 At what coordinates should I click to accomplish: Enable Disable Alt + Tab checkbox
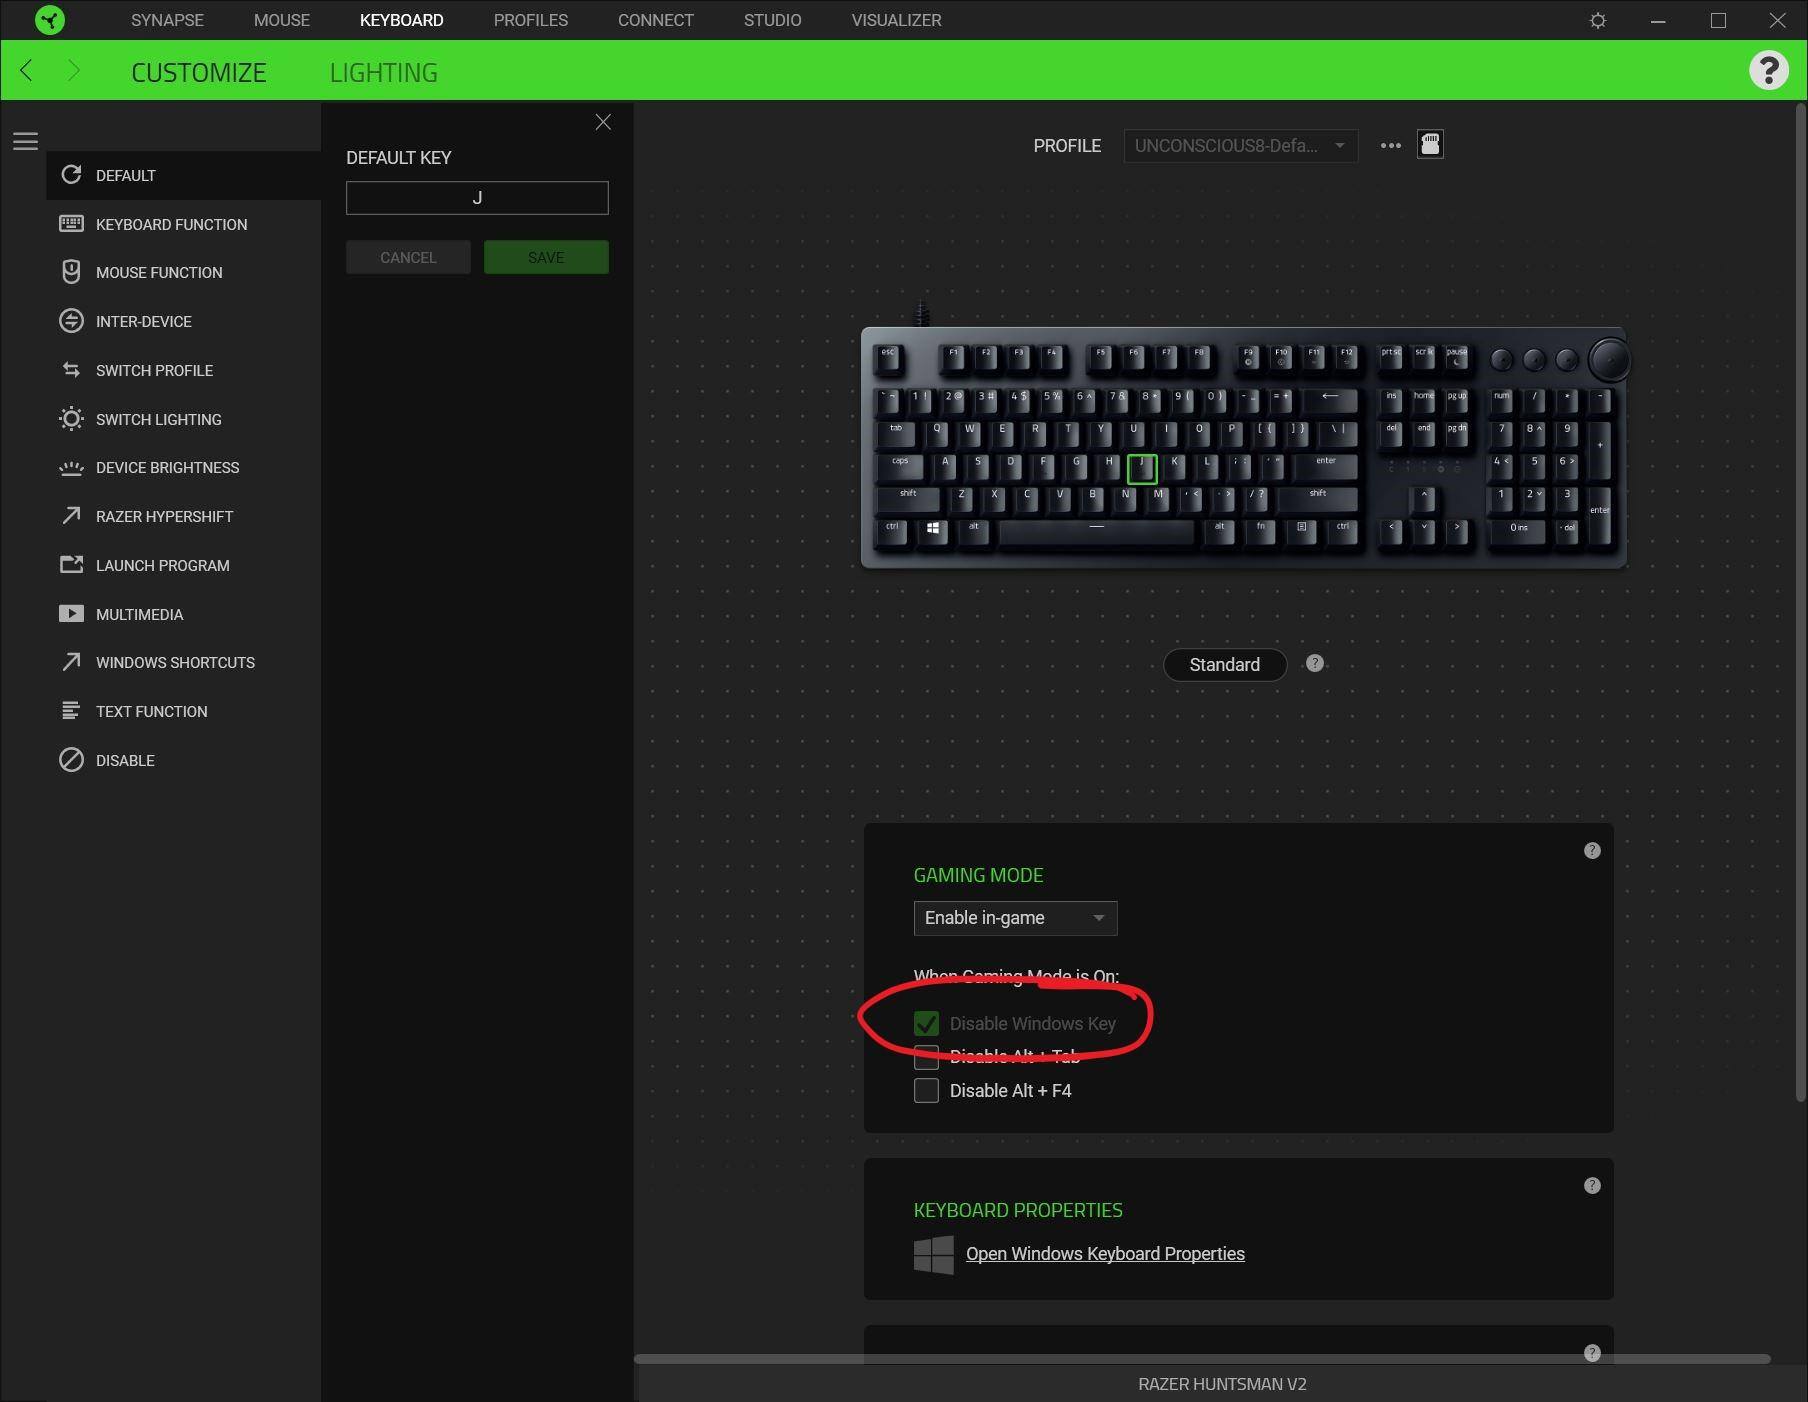click(926, 1057)
